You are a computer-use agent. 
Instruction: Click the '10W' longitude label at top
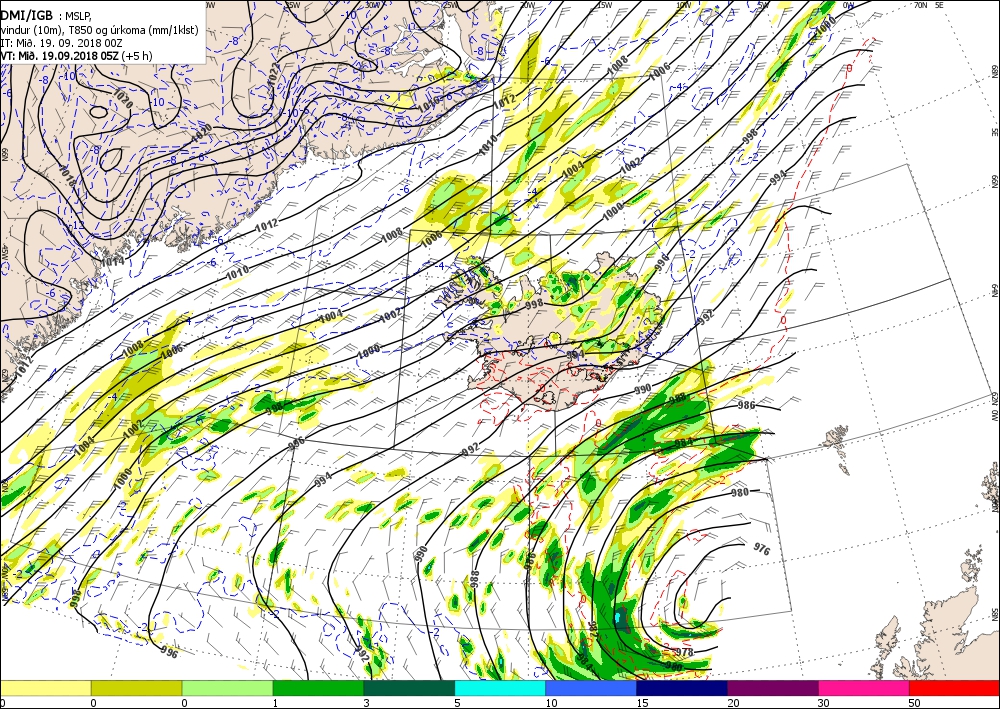[683, 5]
